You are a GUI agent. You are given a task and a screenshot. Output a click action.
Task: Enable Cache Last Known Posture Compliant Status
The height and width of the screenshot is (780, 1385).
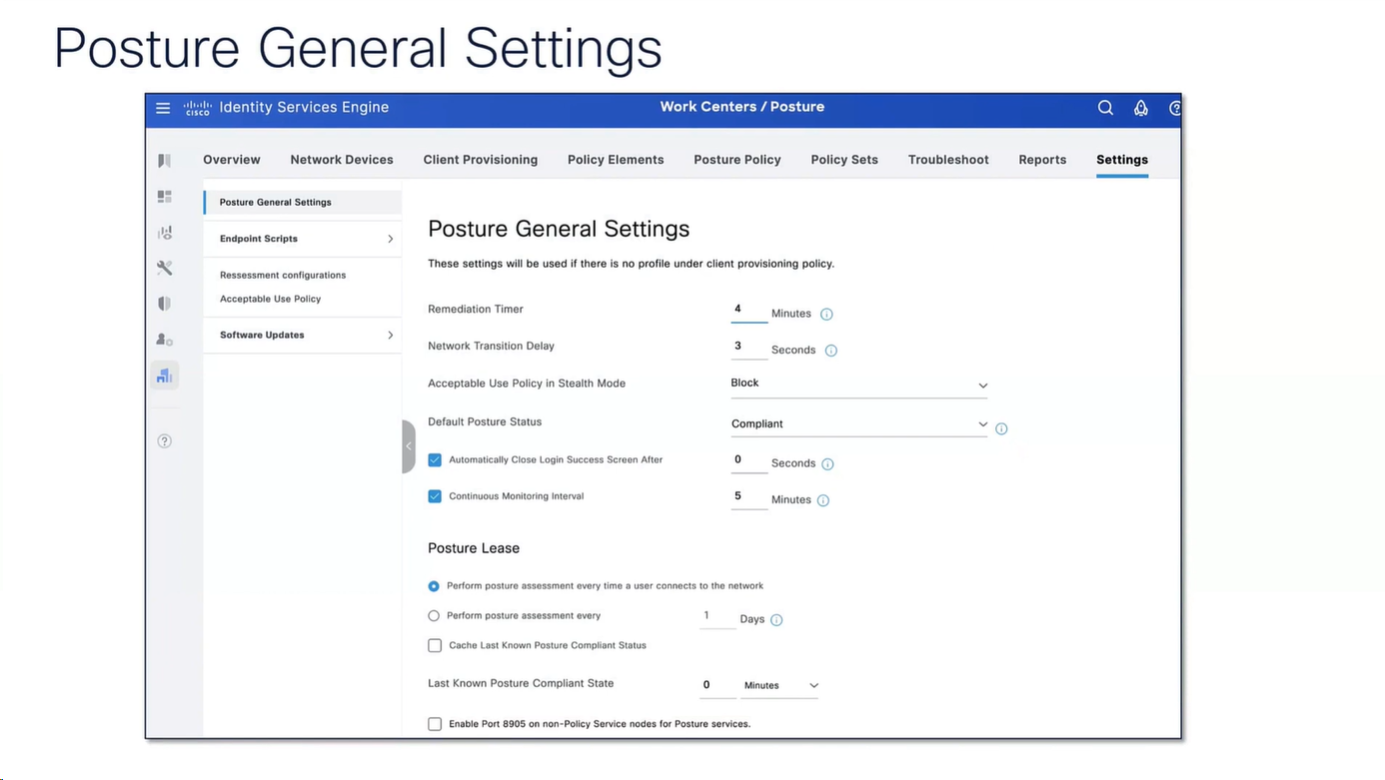click(x=435, y=646)
